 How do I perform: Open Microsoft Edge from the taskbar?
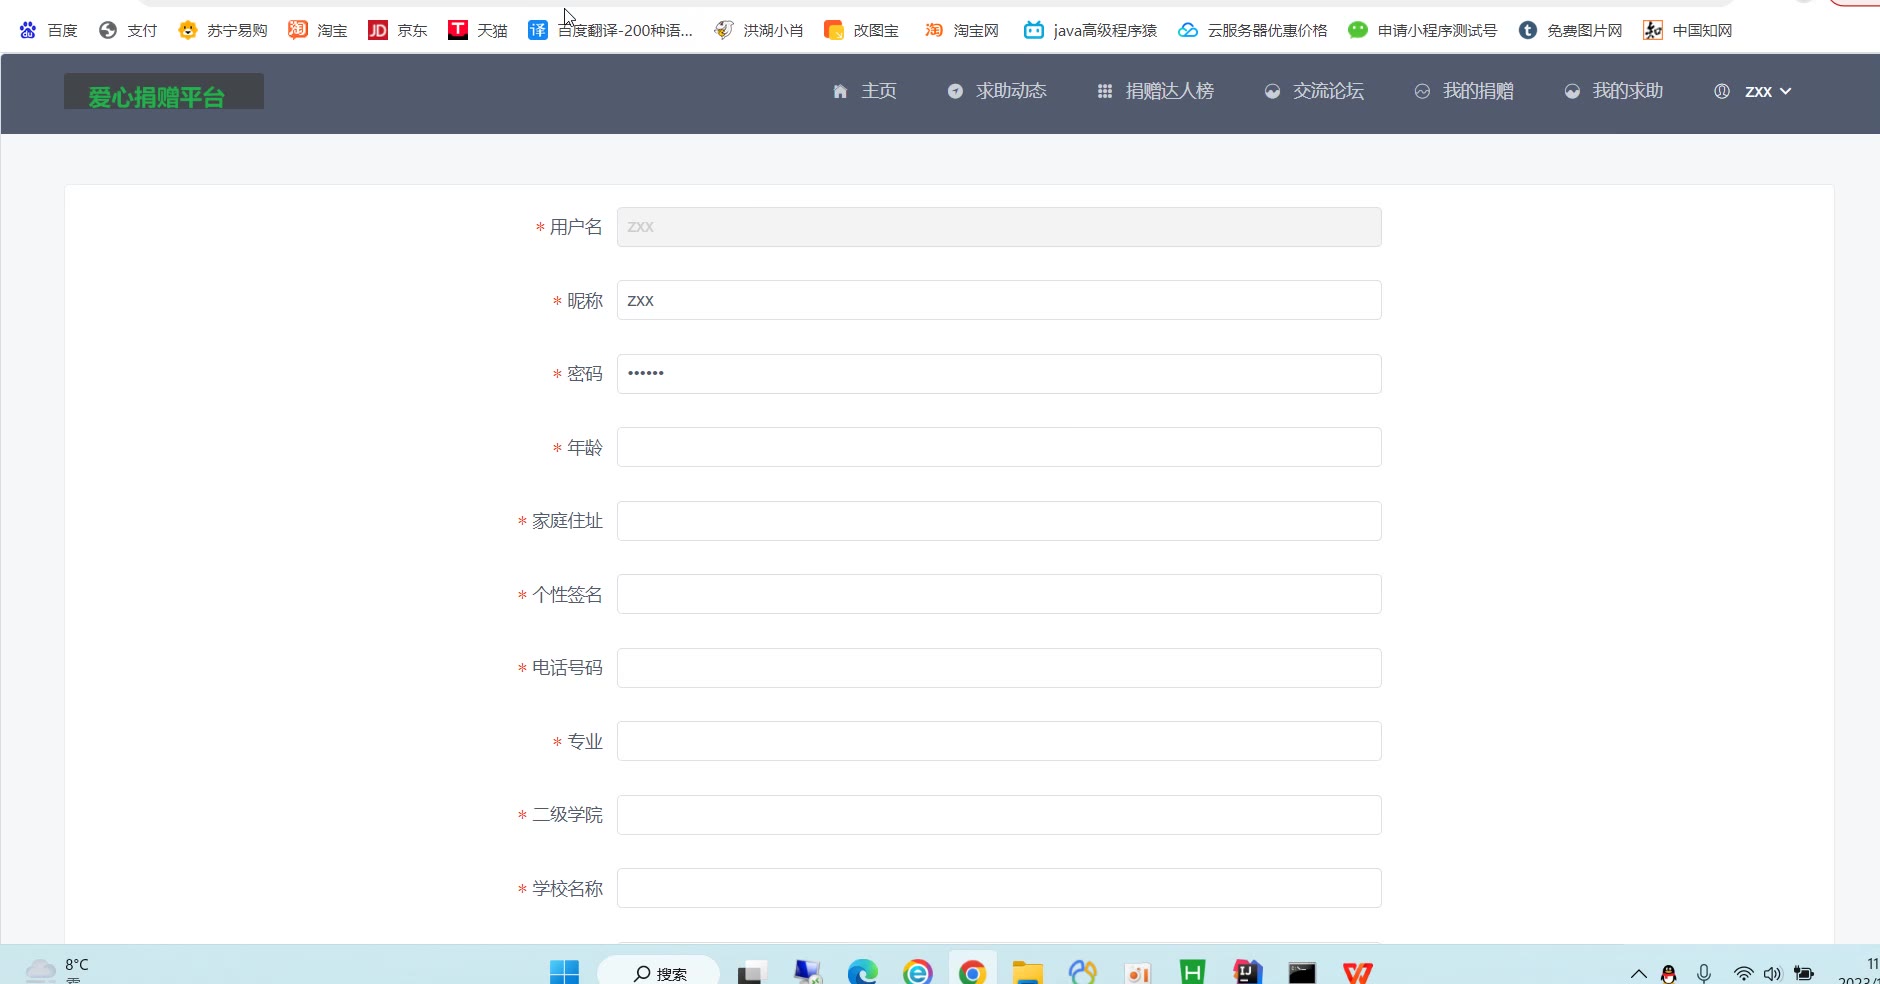pyautogui.click(x=862, y=972)
